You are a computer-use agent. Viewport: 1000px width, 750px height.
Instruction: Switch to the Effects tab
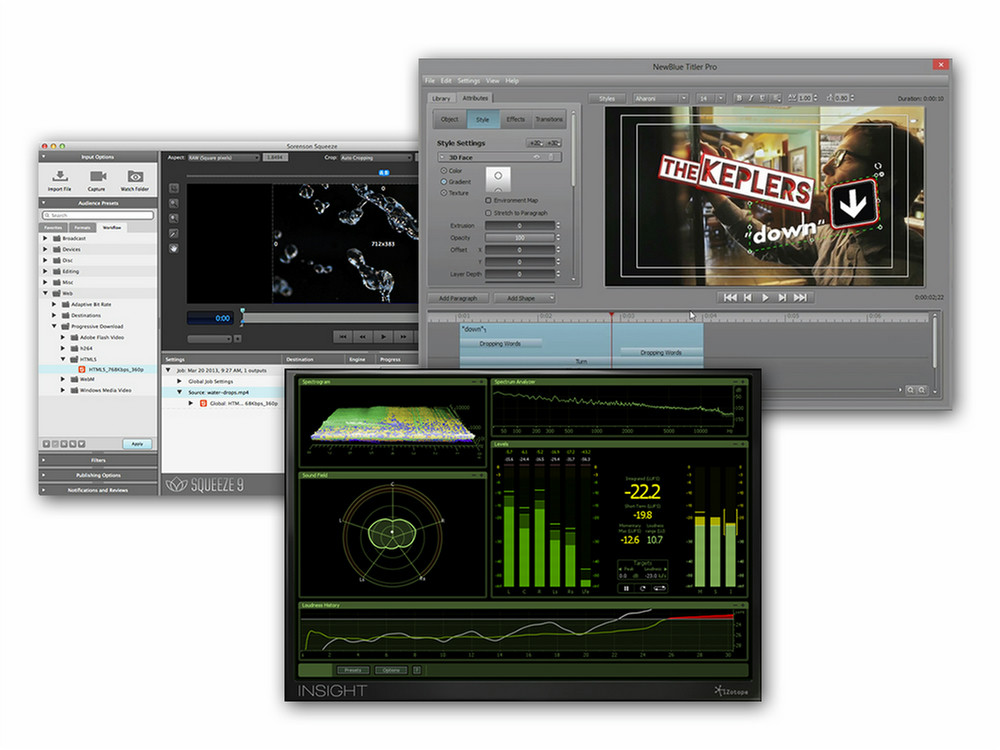tap(515, 119)
